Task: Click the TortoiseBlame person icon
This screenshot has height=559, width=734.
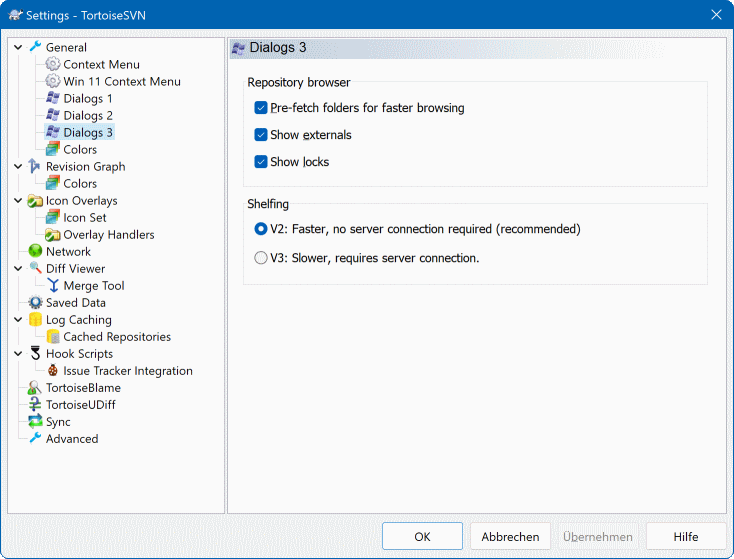Action: 35,388
